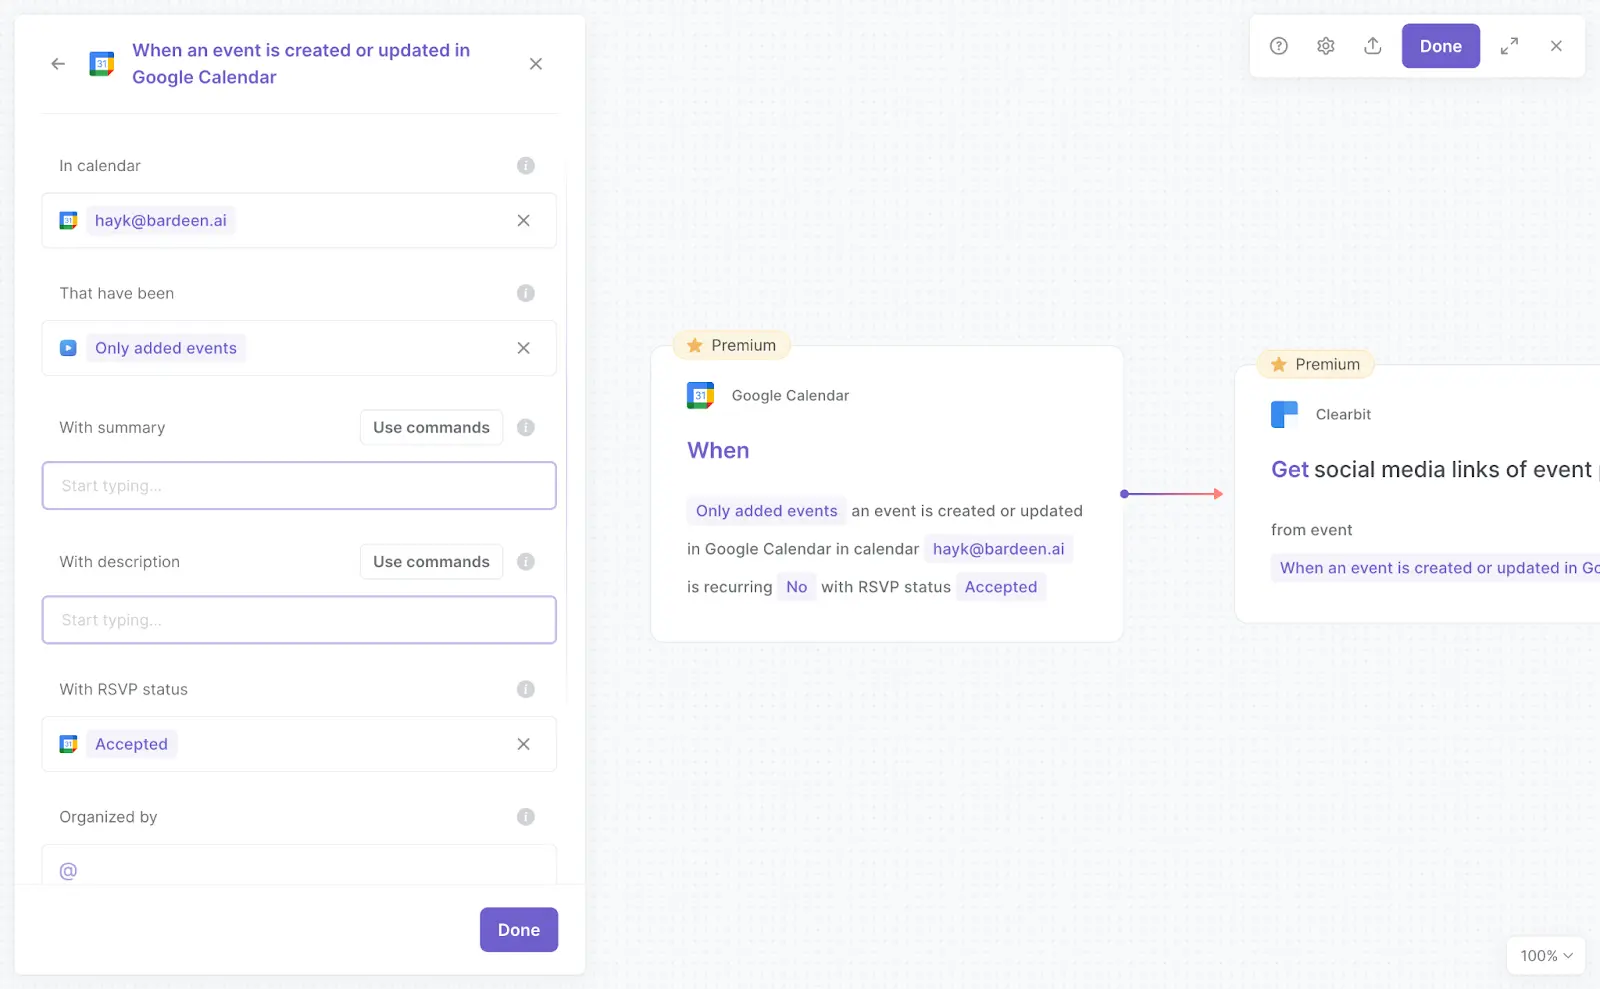Open the help question mark icon
Screen dimensions: 1600x989
1279,46
